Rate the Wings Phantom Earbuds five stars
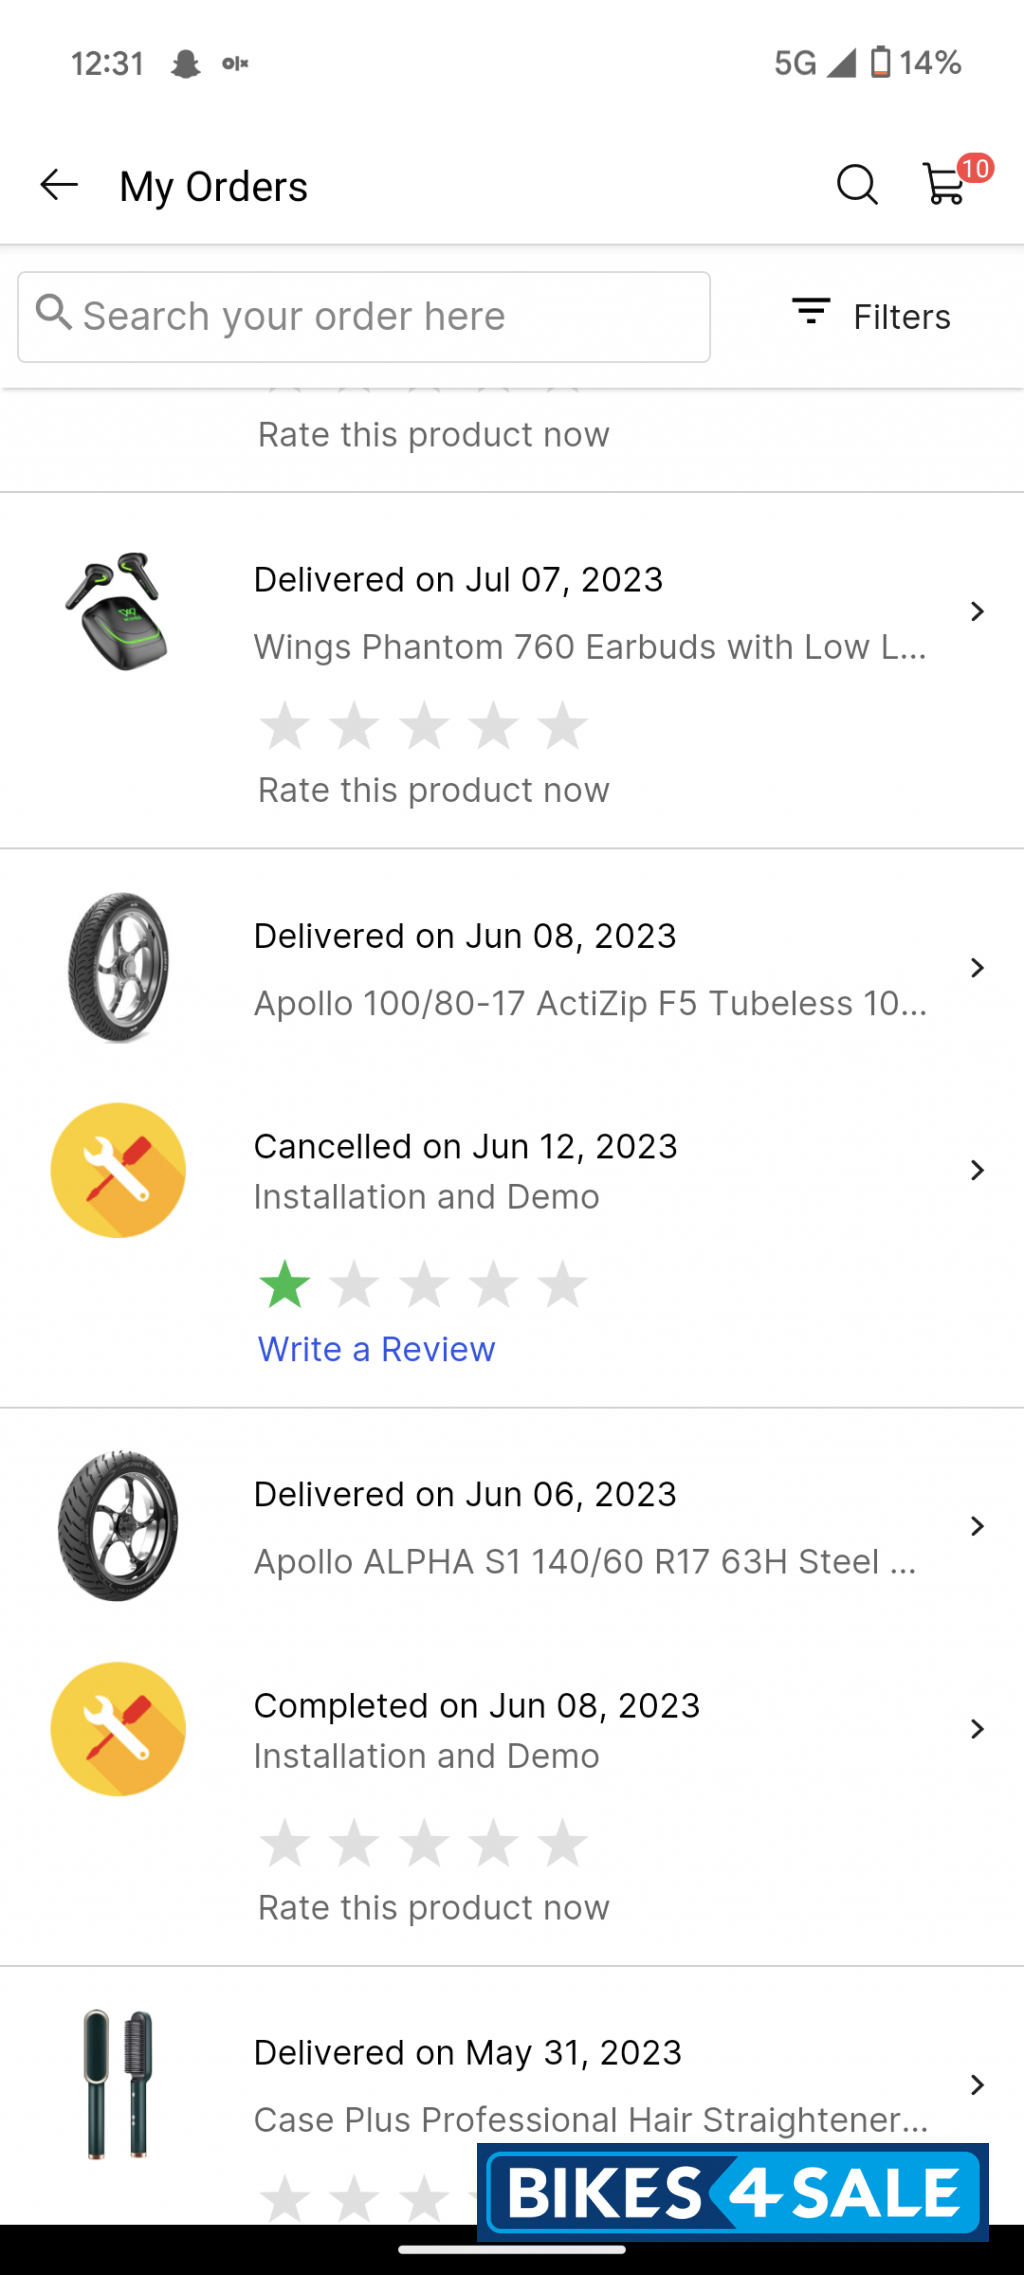 click(x=563, y=725)
